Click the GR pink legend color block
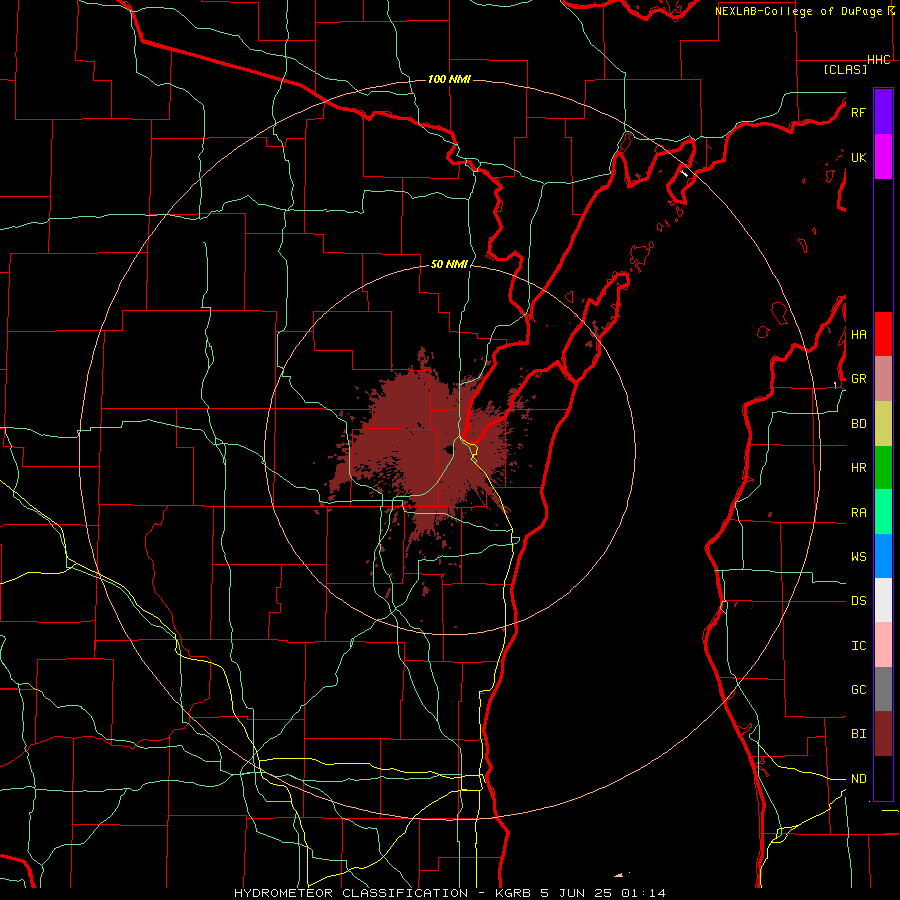The image size is (900, 900). [x=883, y=379]
